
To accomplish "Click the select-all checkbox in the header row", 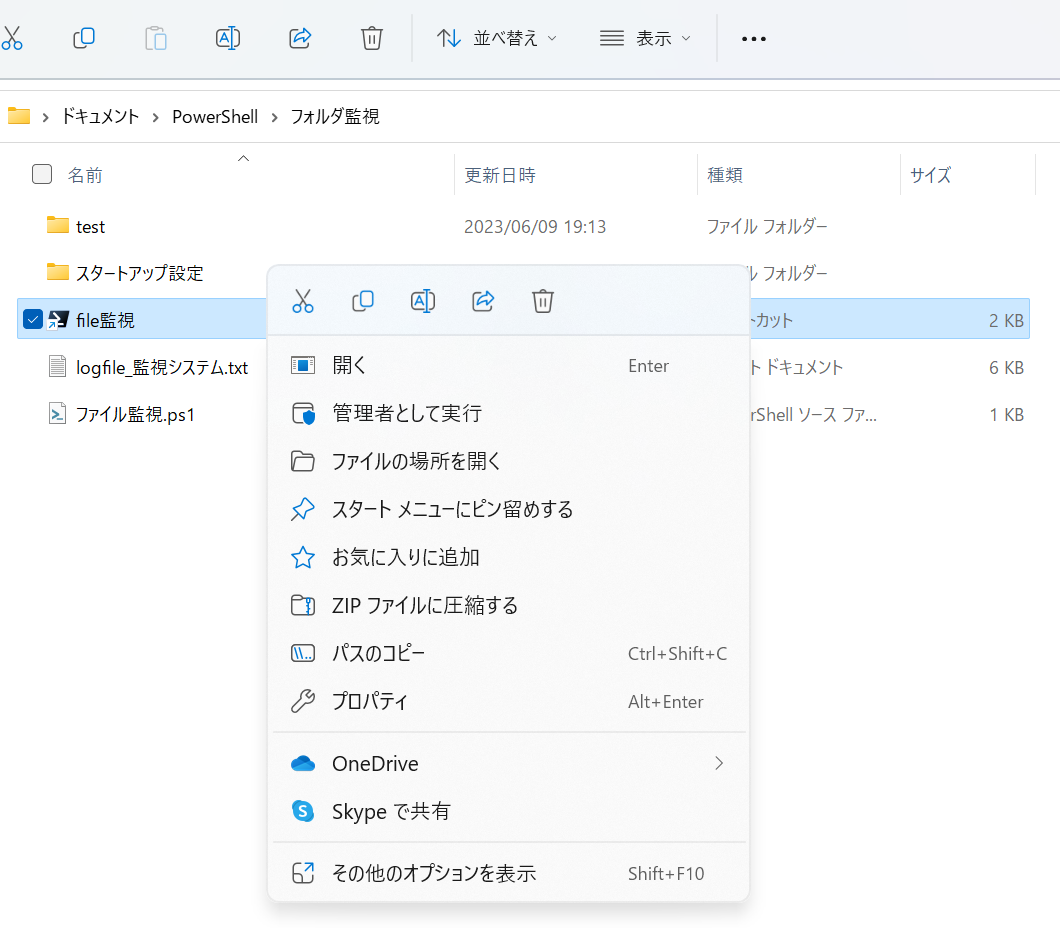I will click(42, 173).
